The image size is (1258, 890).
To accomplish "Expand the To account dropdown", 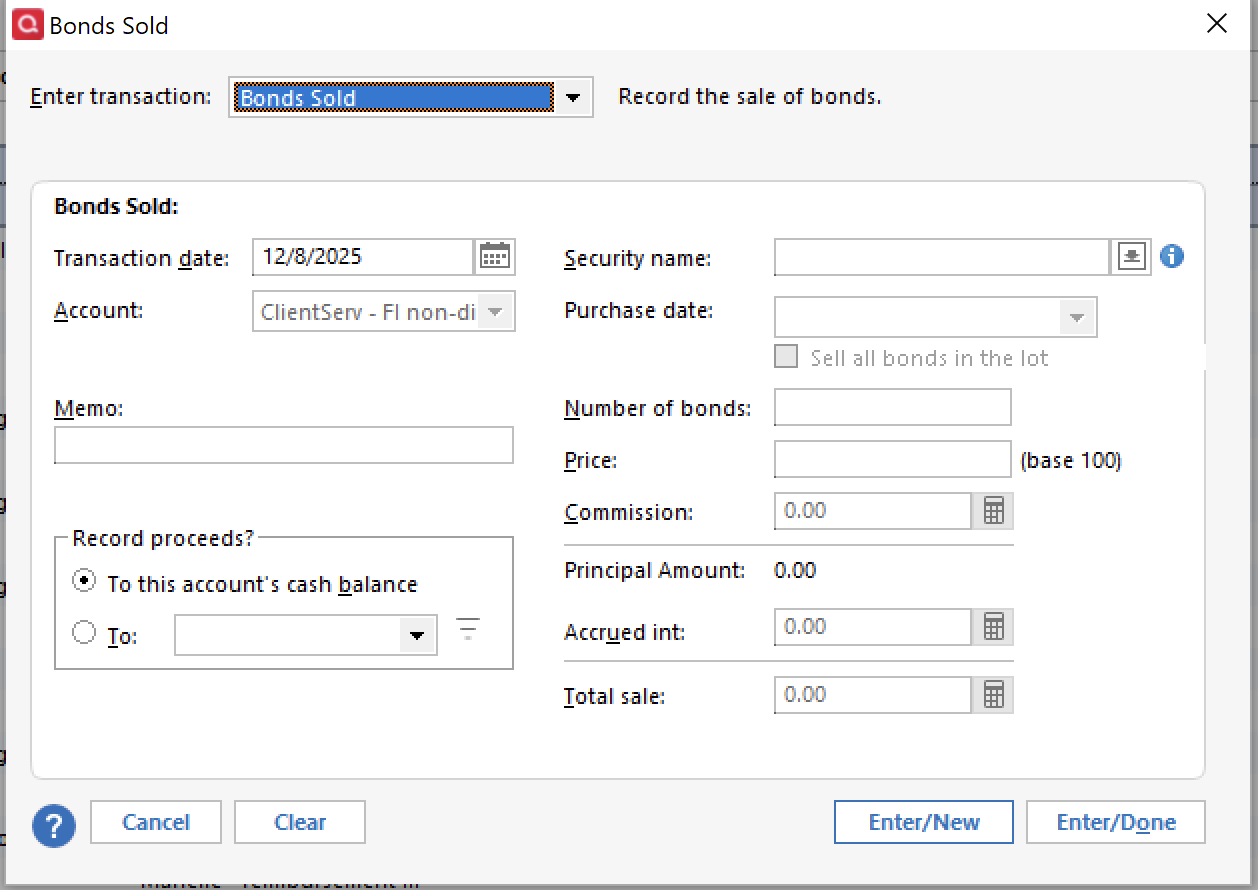I will point(417,634).
